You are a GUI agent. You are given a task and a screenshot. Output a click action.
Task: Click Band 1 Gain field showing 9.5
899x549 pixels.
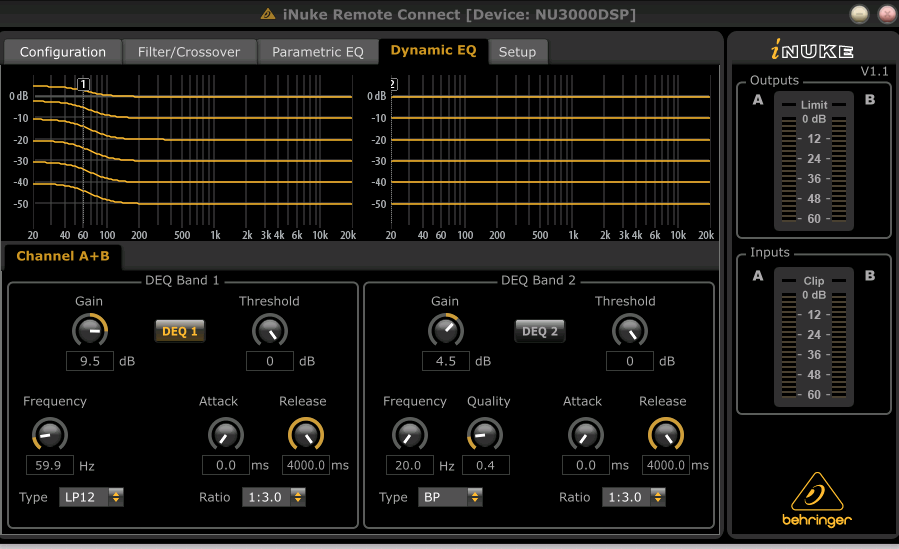(x=90, y=361)
